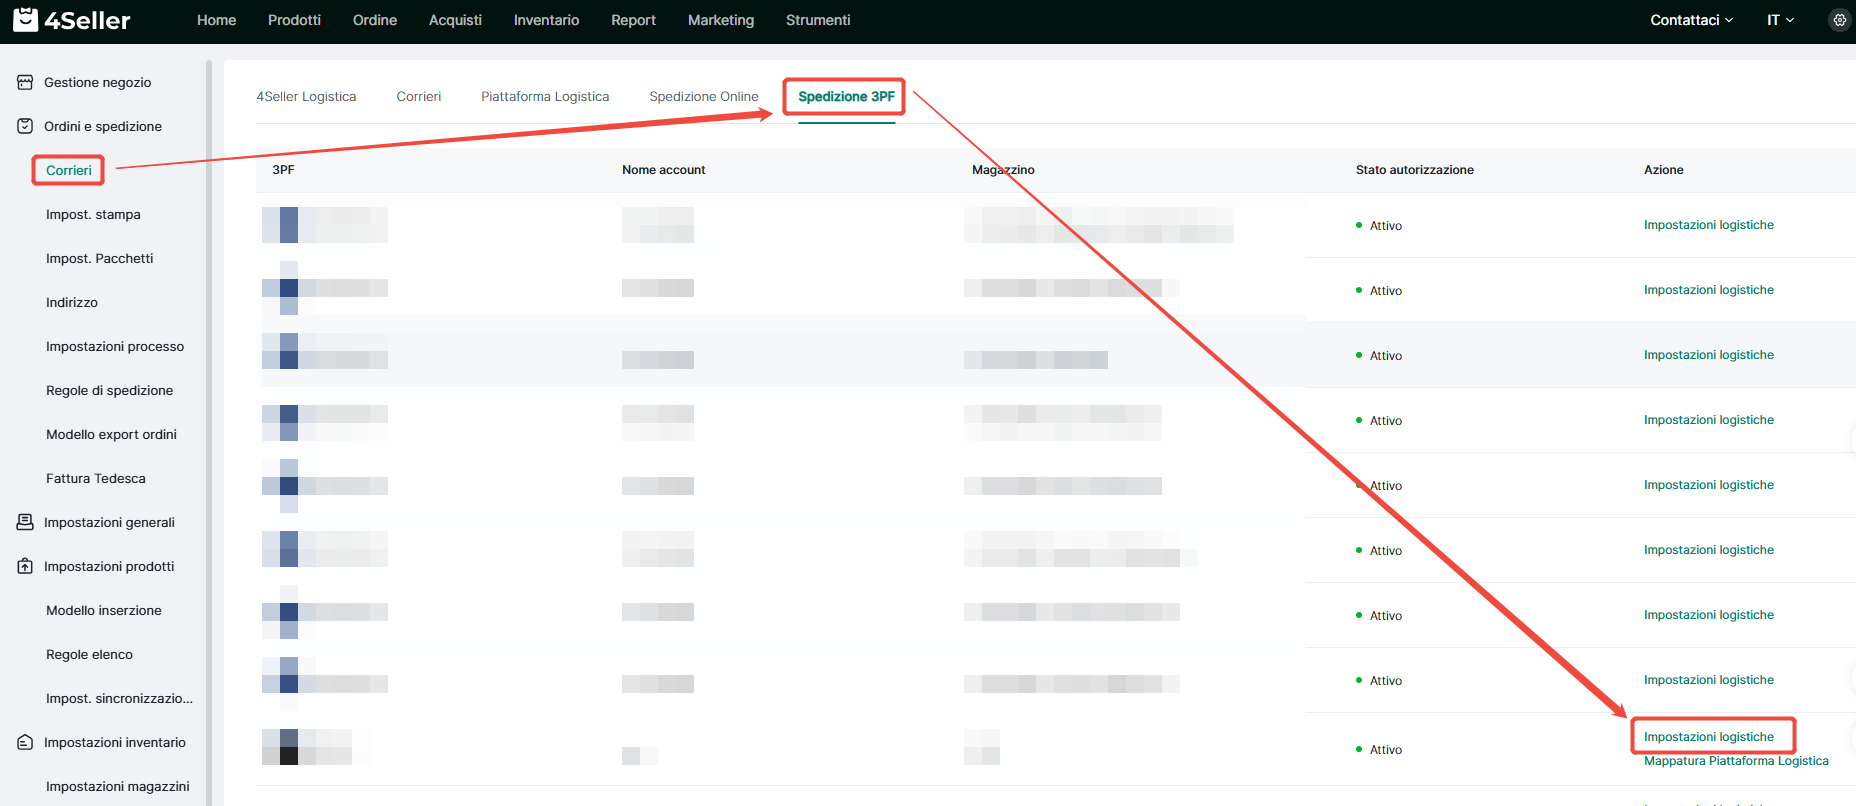
Task: Select Corrieri in the left sidebar
Action: tap(68, 170)
